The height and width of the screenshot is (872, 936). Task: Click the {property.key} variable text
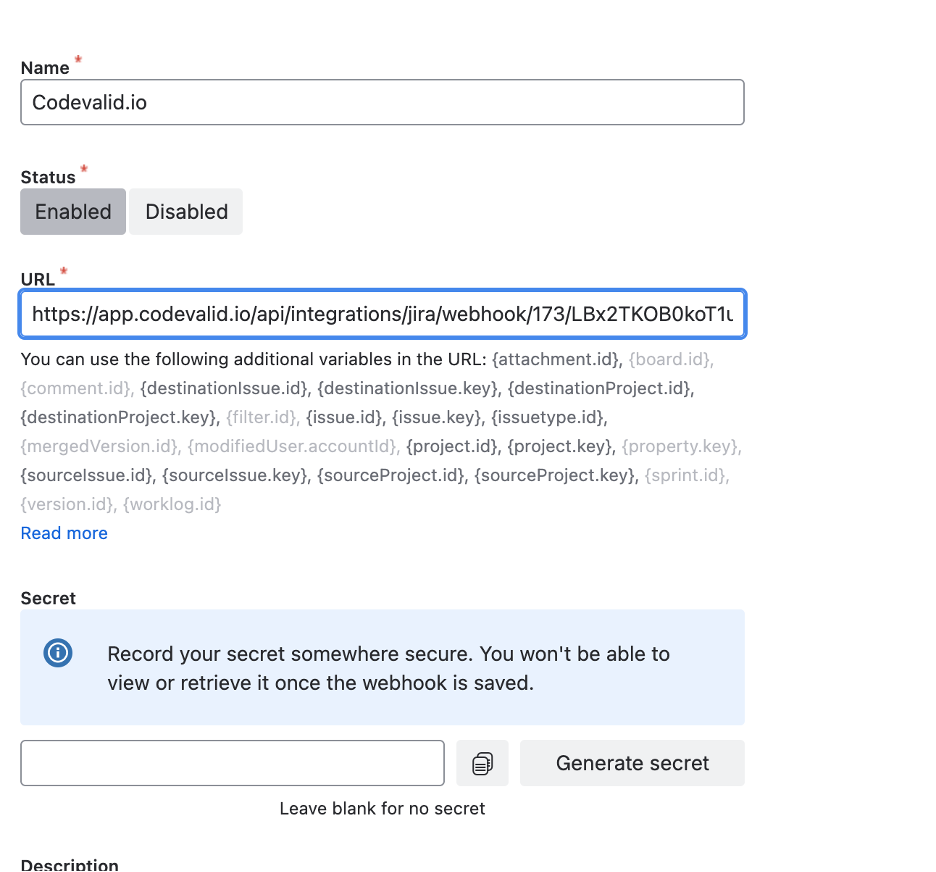click(679, 446)
